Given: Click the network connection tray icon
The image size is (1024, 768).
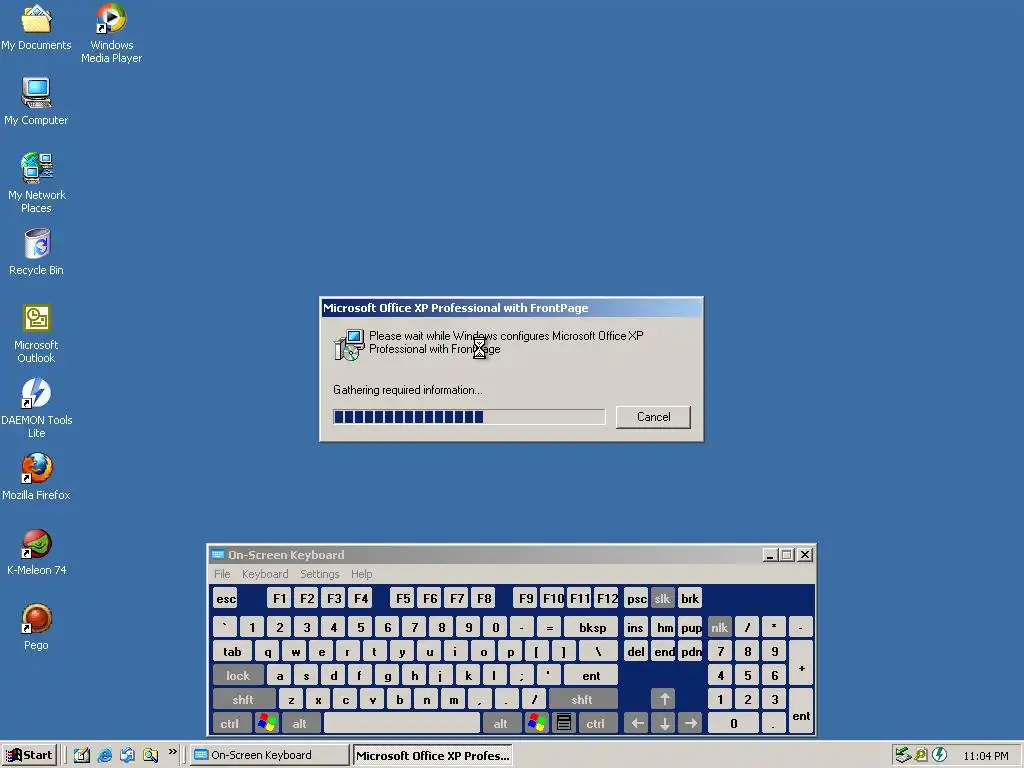Looking at the screenshot, I should coord(903,755).
